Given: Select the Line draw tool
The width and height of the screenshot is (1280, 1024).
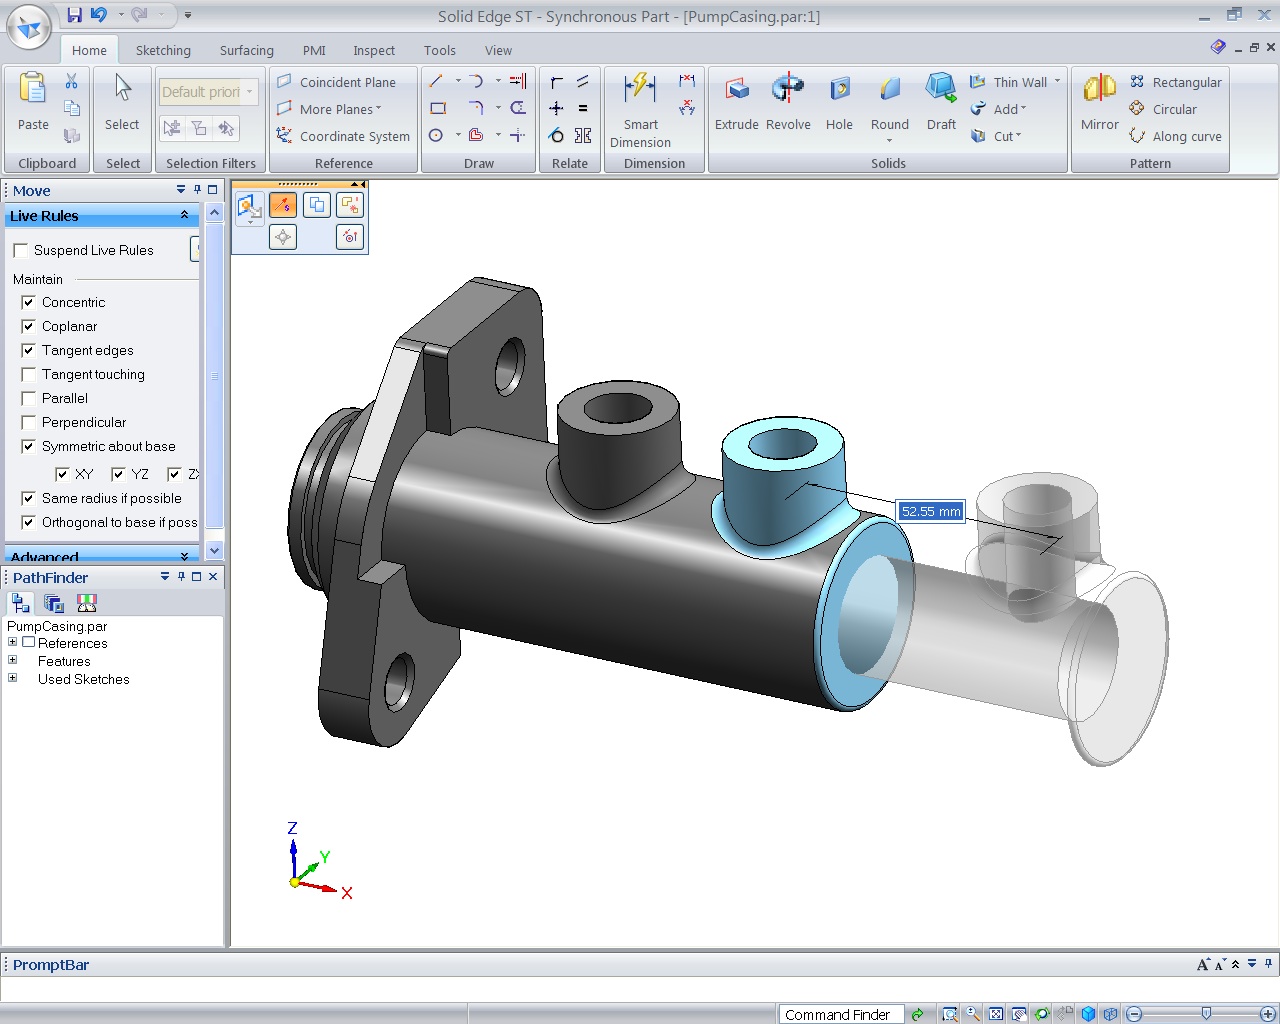Looking at the screenshot, I should coord(436,81).
